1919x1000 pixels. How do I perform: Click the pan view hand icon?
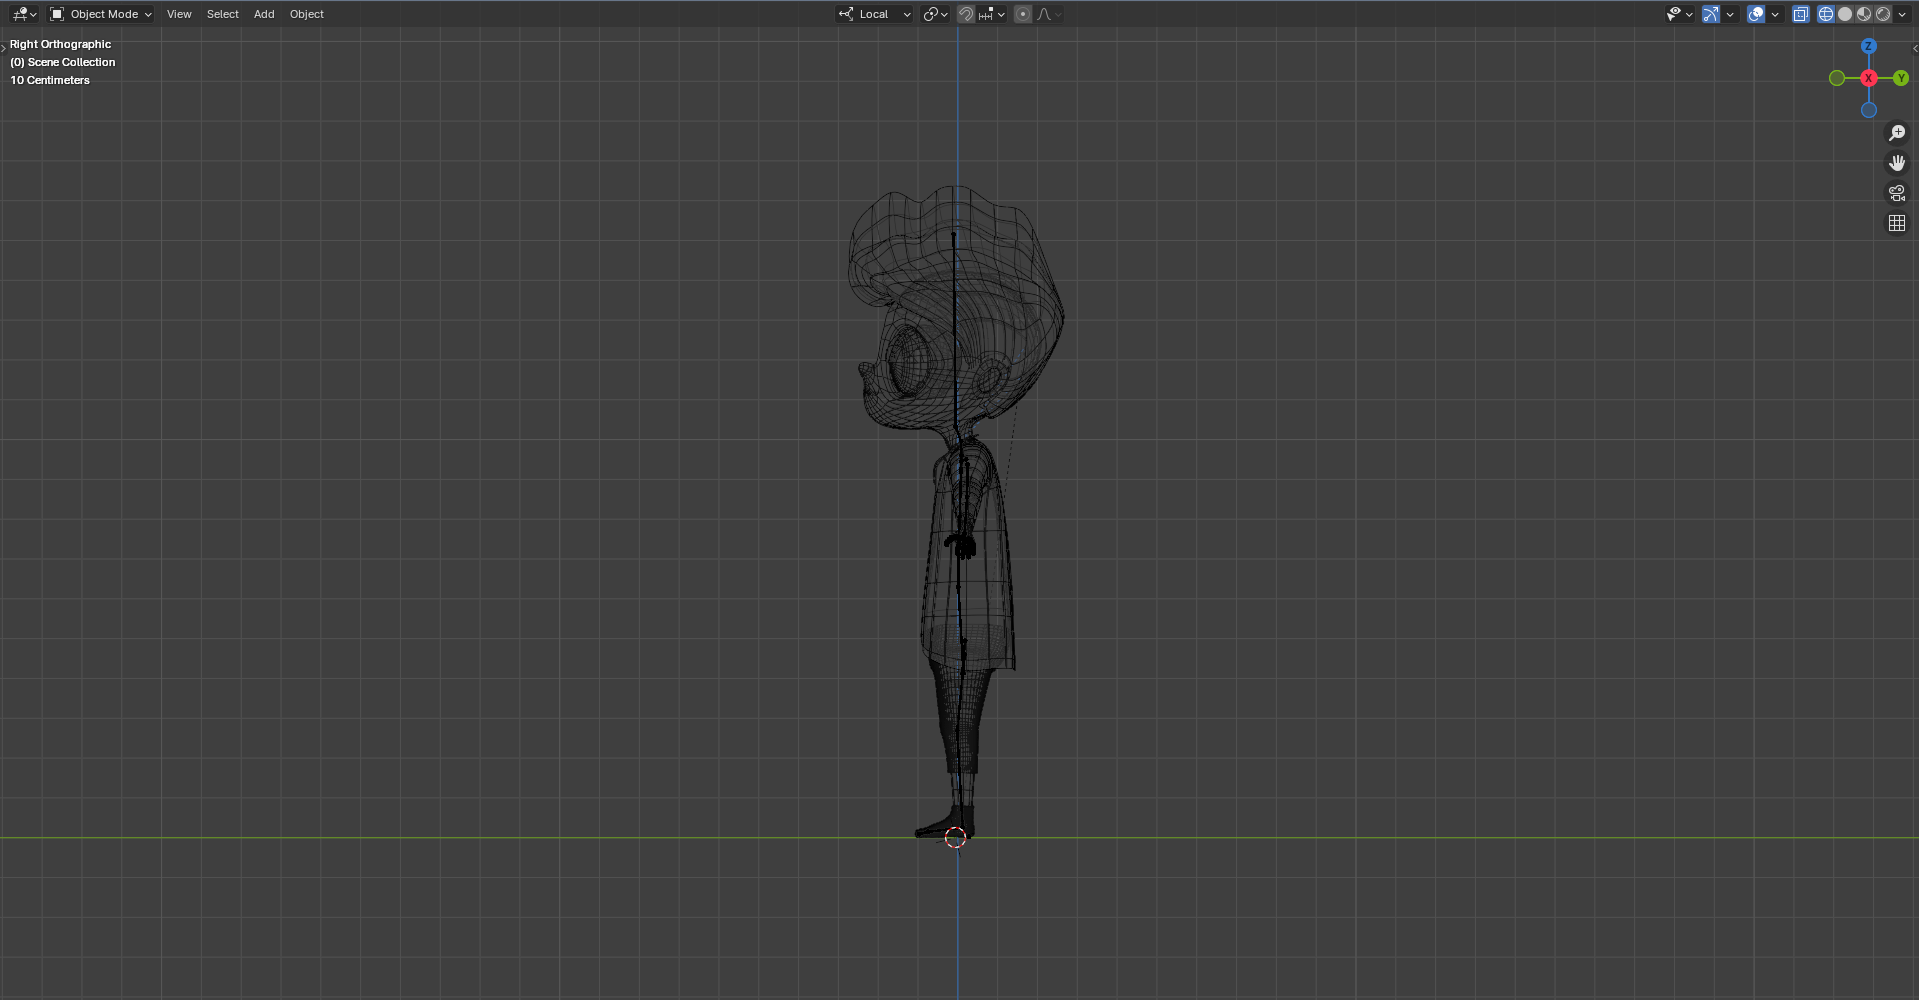point(1897,163)
